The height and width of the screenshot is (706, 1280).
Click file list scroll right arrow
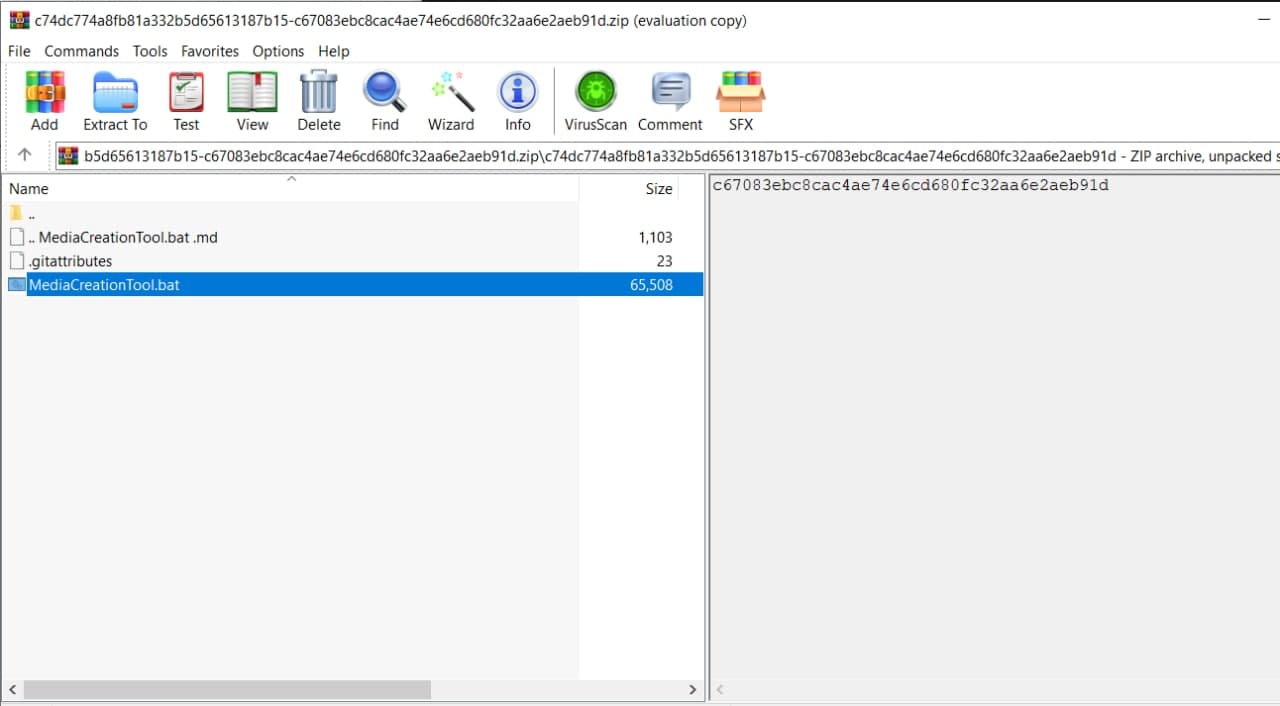click(x=693, y=690)
